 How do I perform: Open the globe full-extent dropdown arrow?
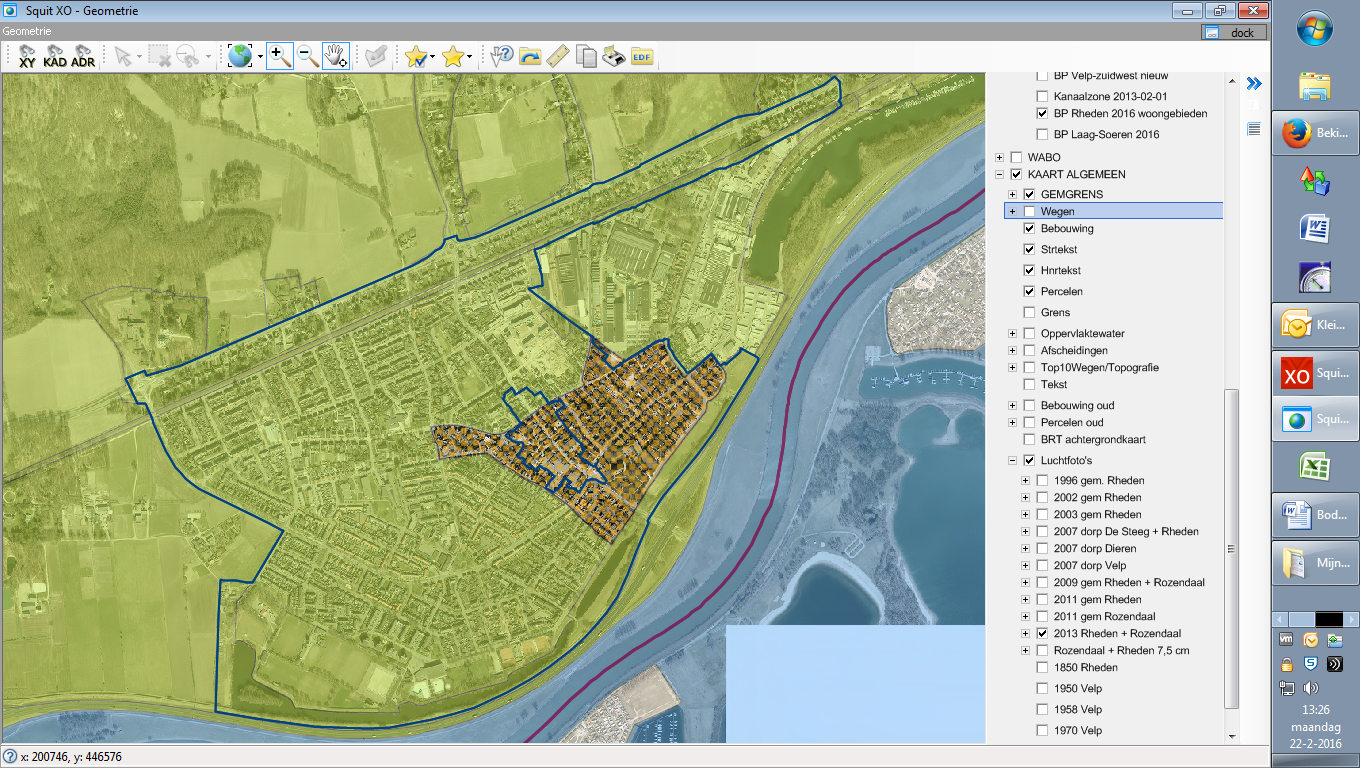tap(260, 57)
